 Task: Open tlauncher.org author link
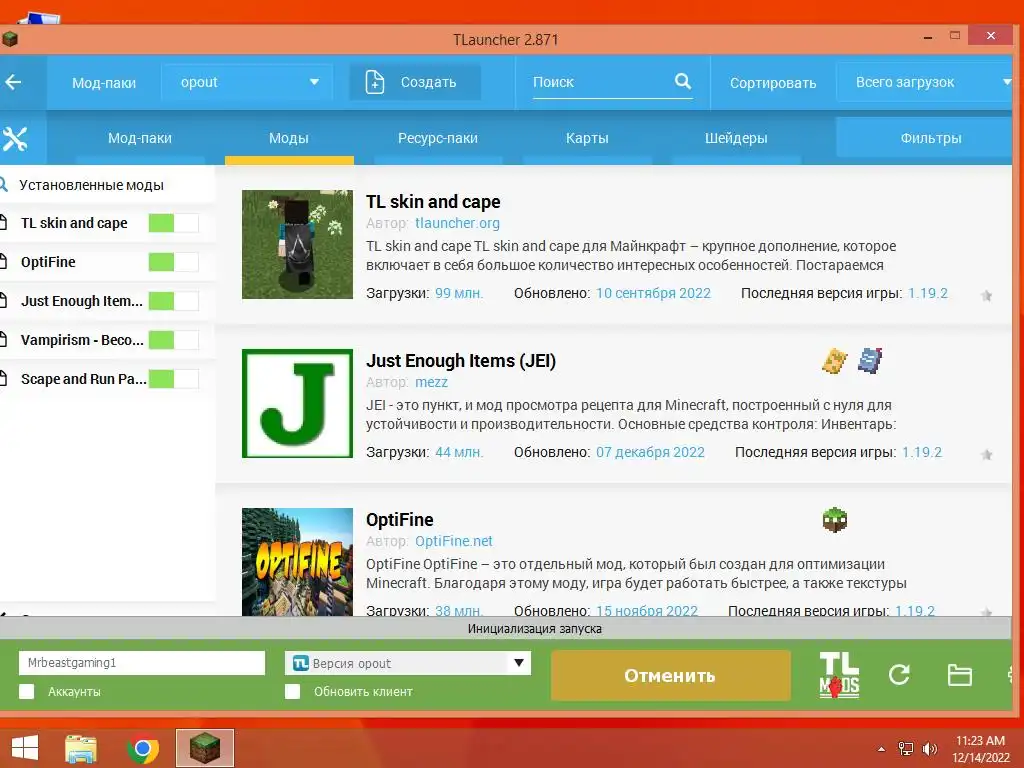(x=457, y=223)
